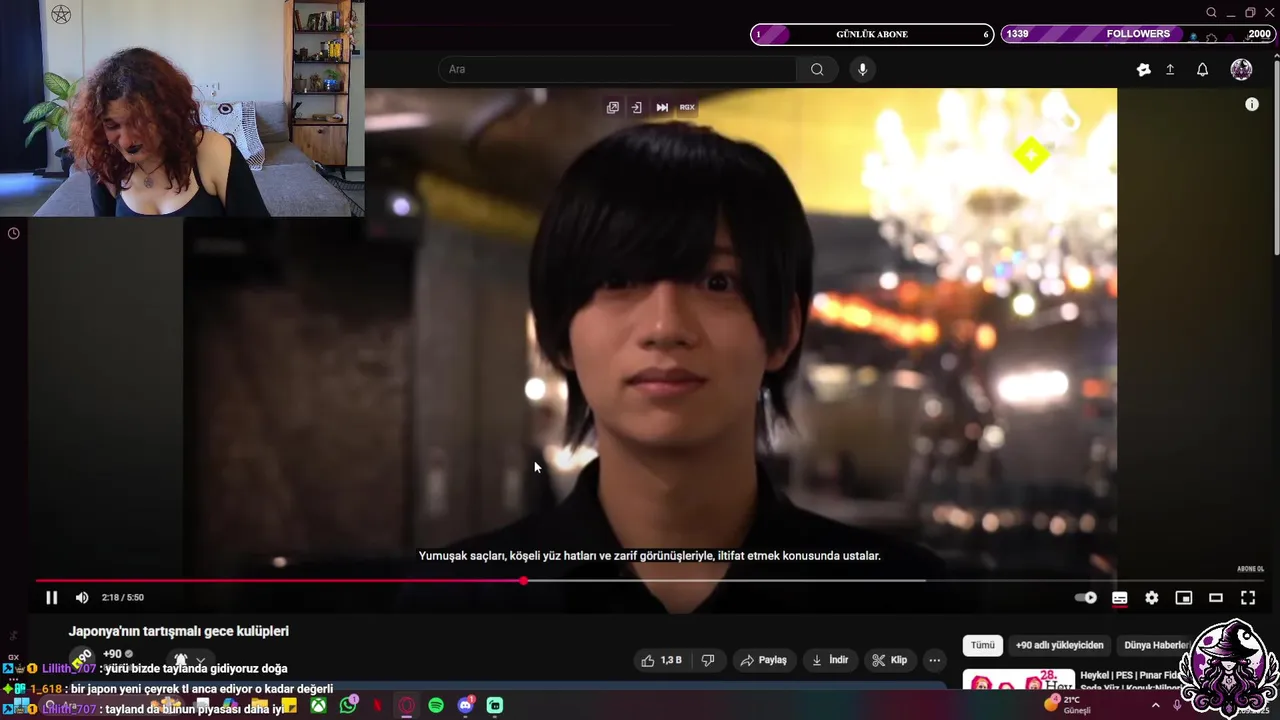Screen dimensions: 1280x720
Task: Click the elapsed time display 2:18 / 5:50
Action: pos(122,598)
